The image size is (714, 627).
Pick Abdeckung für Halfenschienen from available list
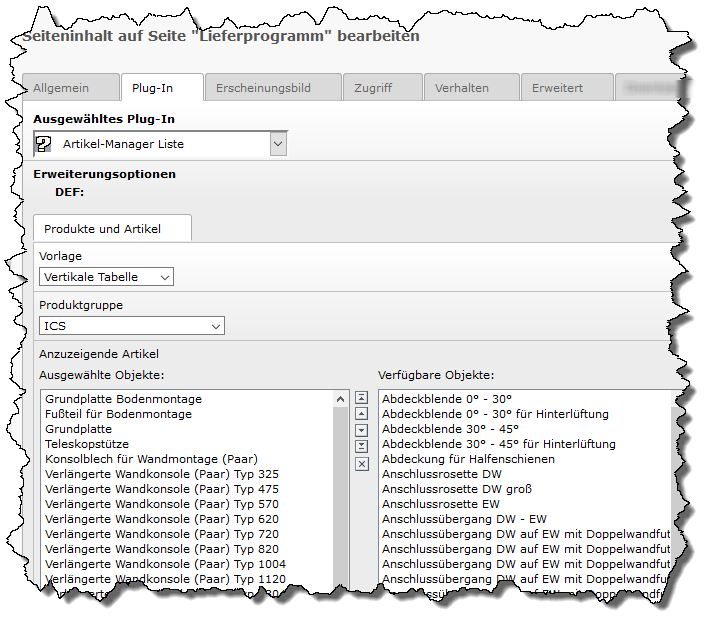click(468, 459)
